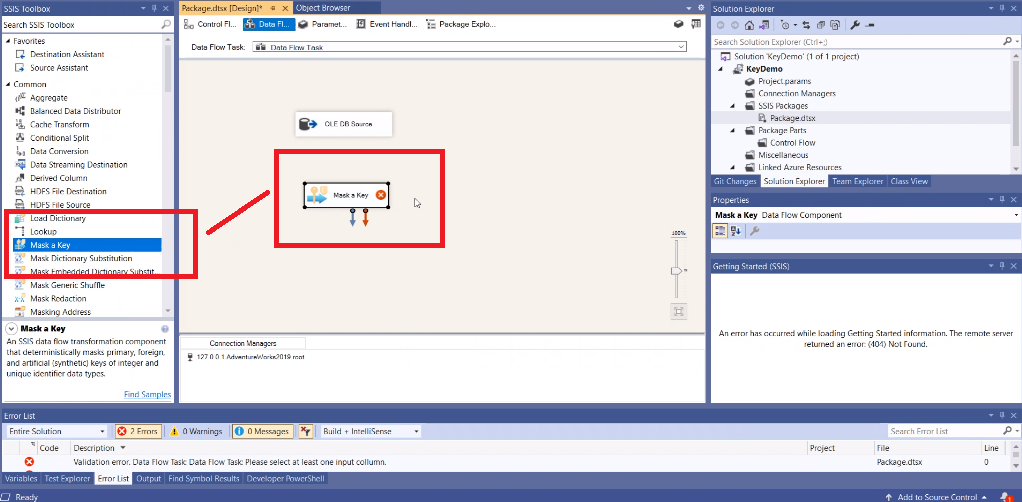Click the Mask a Key error icon
The image size is (1022, 502).
[x=381, y=195]
